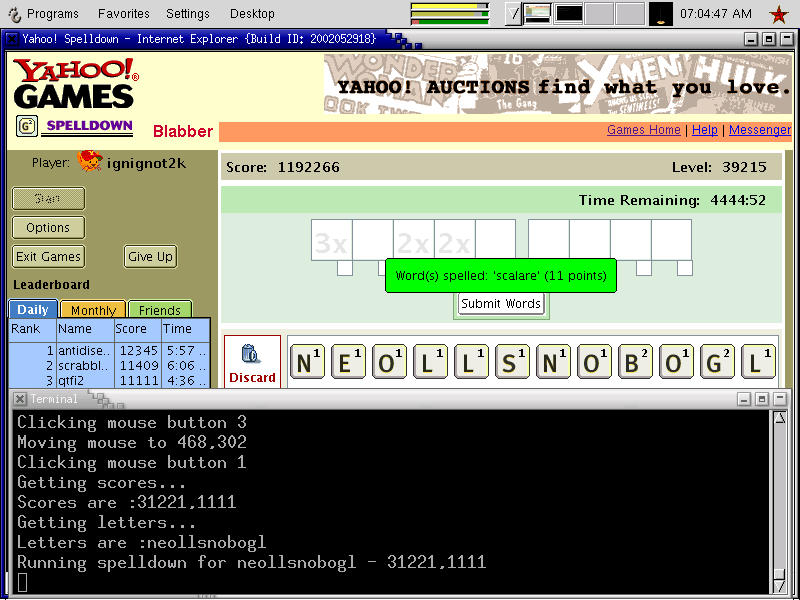Open the Programs menu

[52, 14]
